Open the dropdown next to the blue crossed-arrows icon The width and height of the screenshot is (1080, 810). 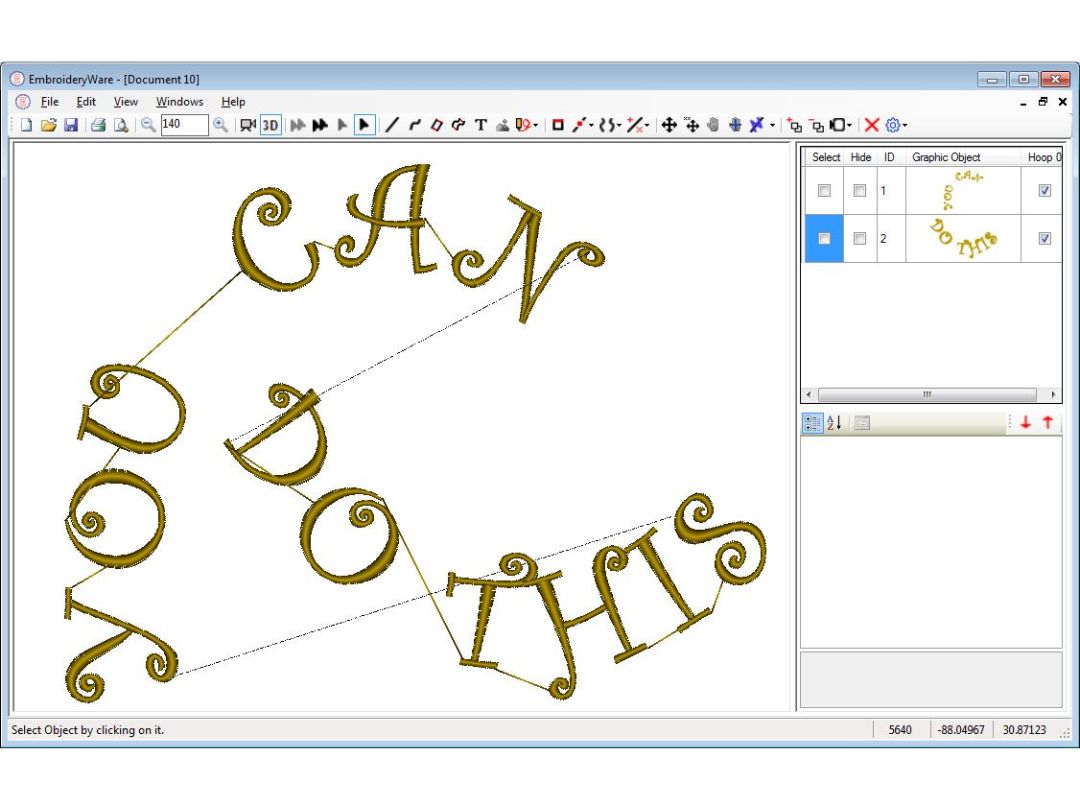tap(772, 125)
